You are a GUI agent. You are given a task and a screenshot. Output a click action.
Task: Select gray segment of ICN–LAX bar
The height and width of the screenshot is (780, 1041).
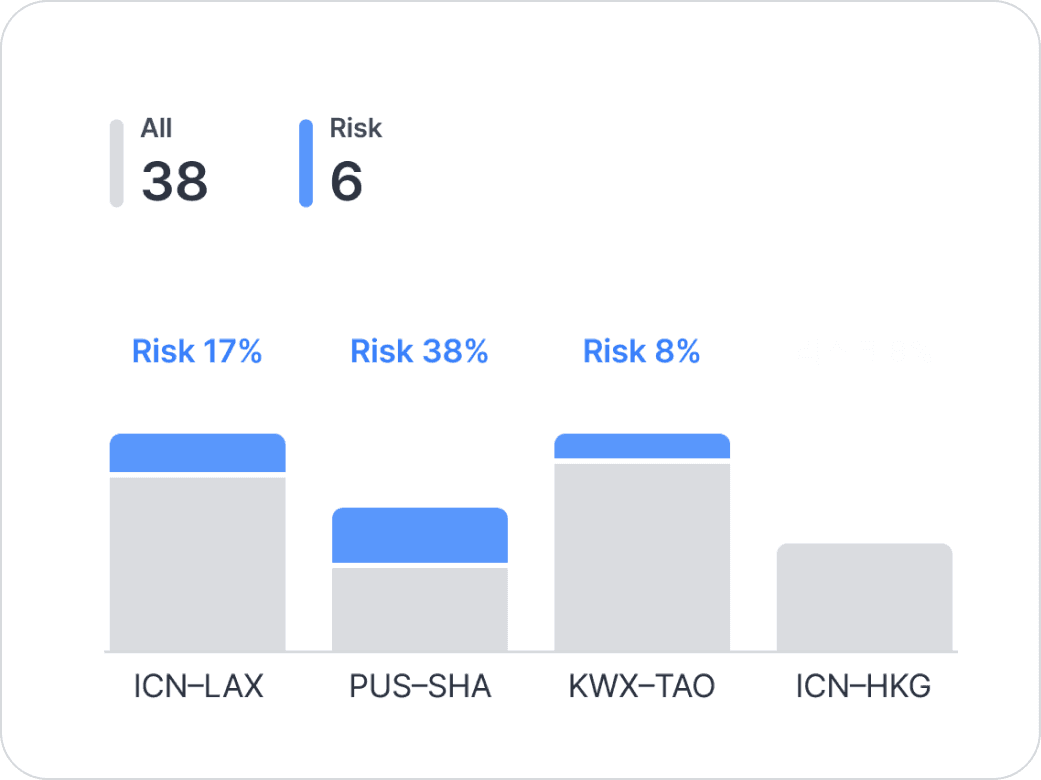click(197, 565)
